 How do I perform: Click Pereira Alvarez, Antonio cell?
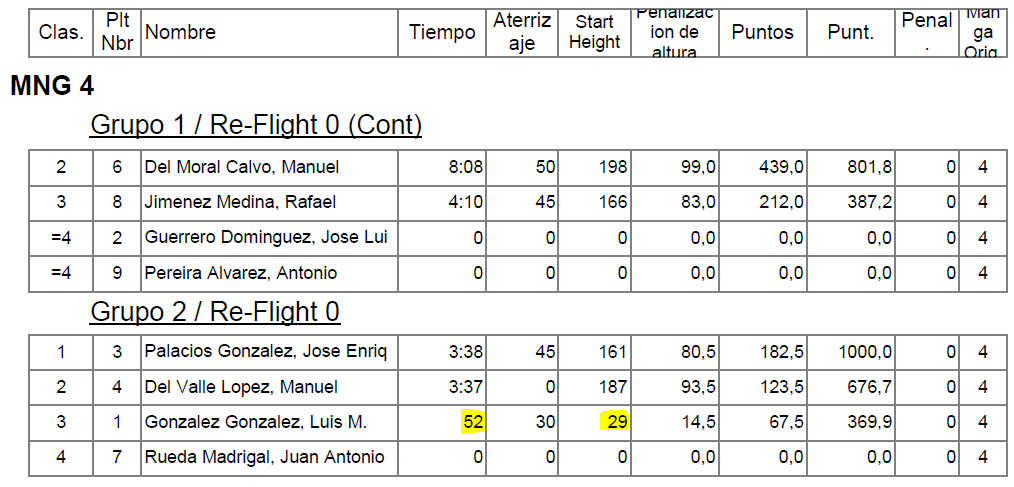[241, 272]
